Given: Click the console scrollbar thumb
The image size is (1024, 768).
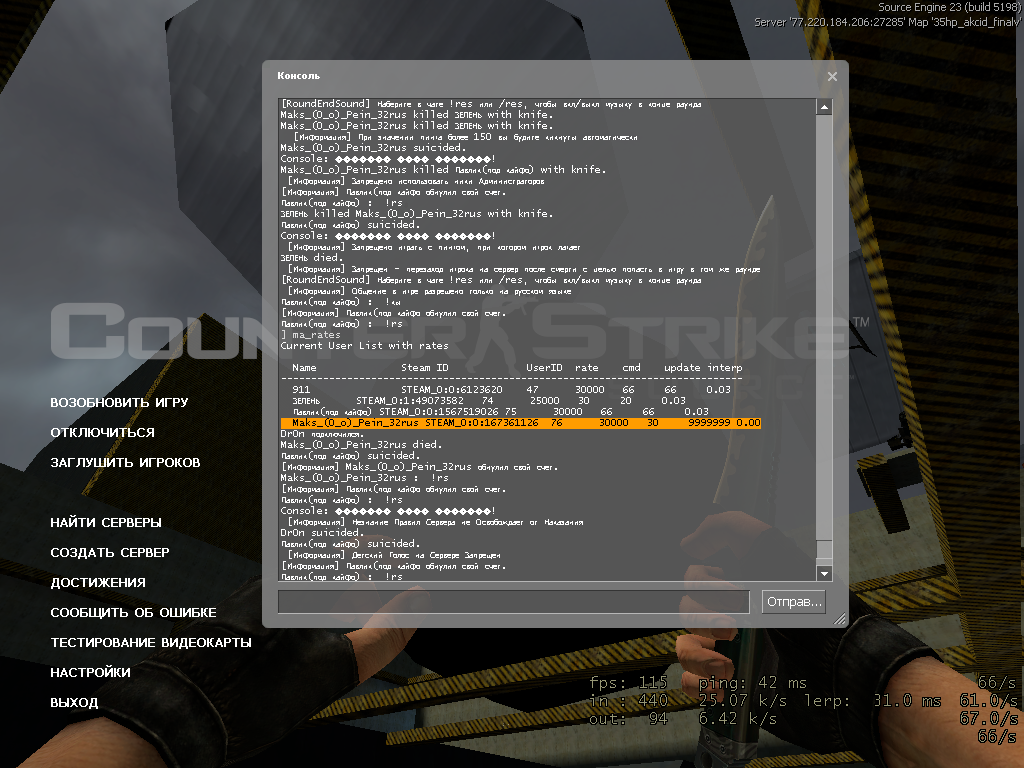Looking at the screenshot, I should click(824, 549).
